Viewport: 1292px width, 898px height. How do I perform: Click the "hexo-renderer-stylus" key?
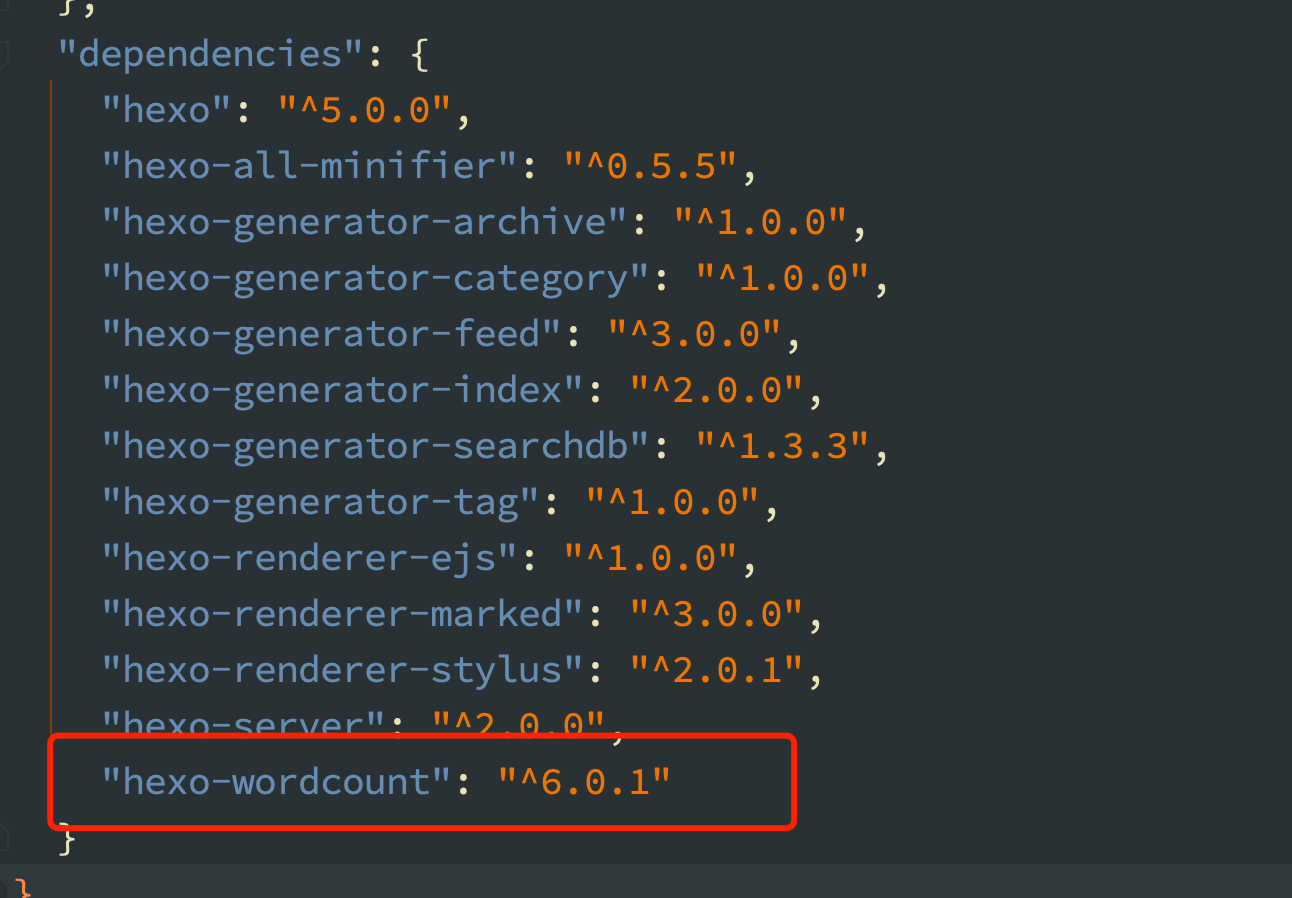pyautogui.click(x=344, y=669)
